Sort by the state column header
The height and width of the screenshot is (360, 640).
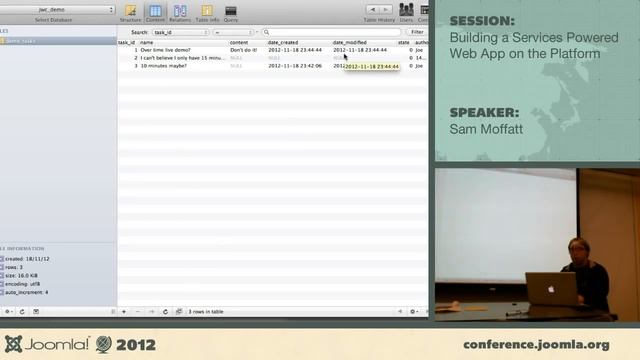(x=404, y=42)
